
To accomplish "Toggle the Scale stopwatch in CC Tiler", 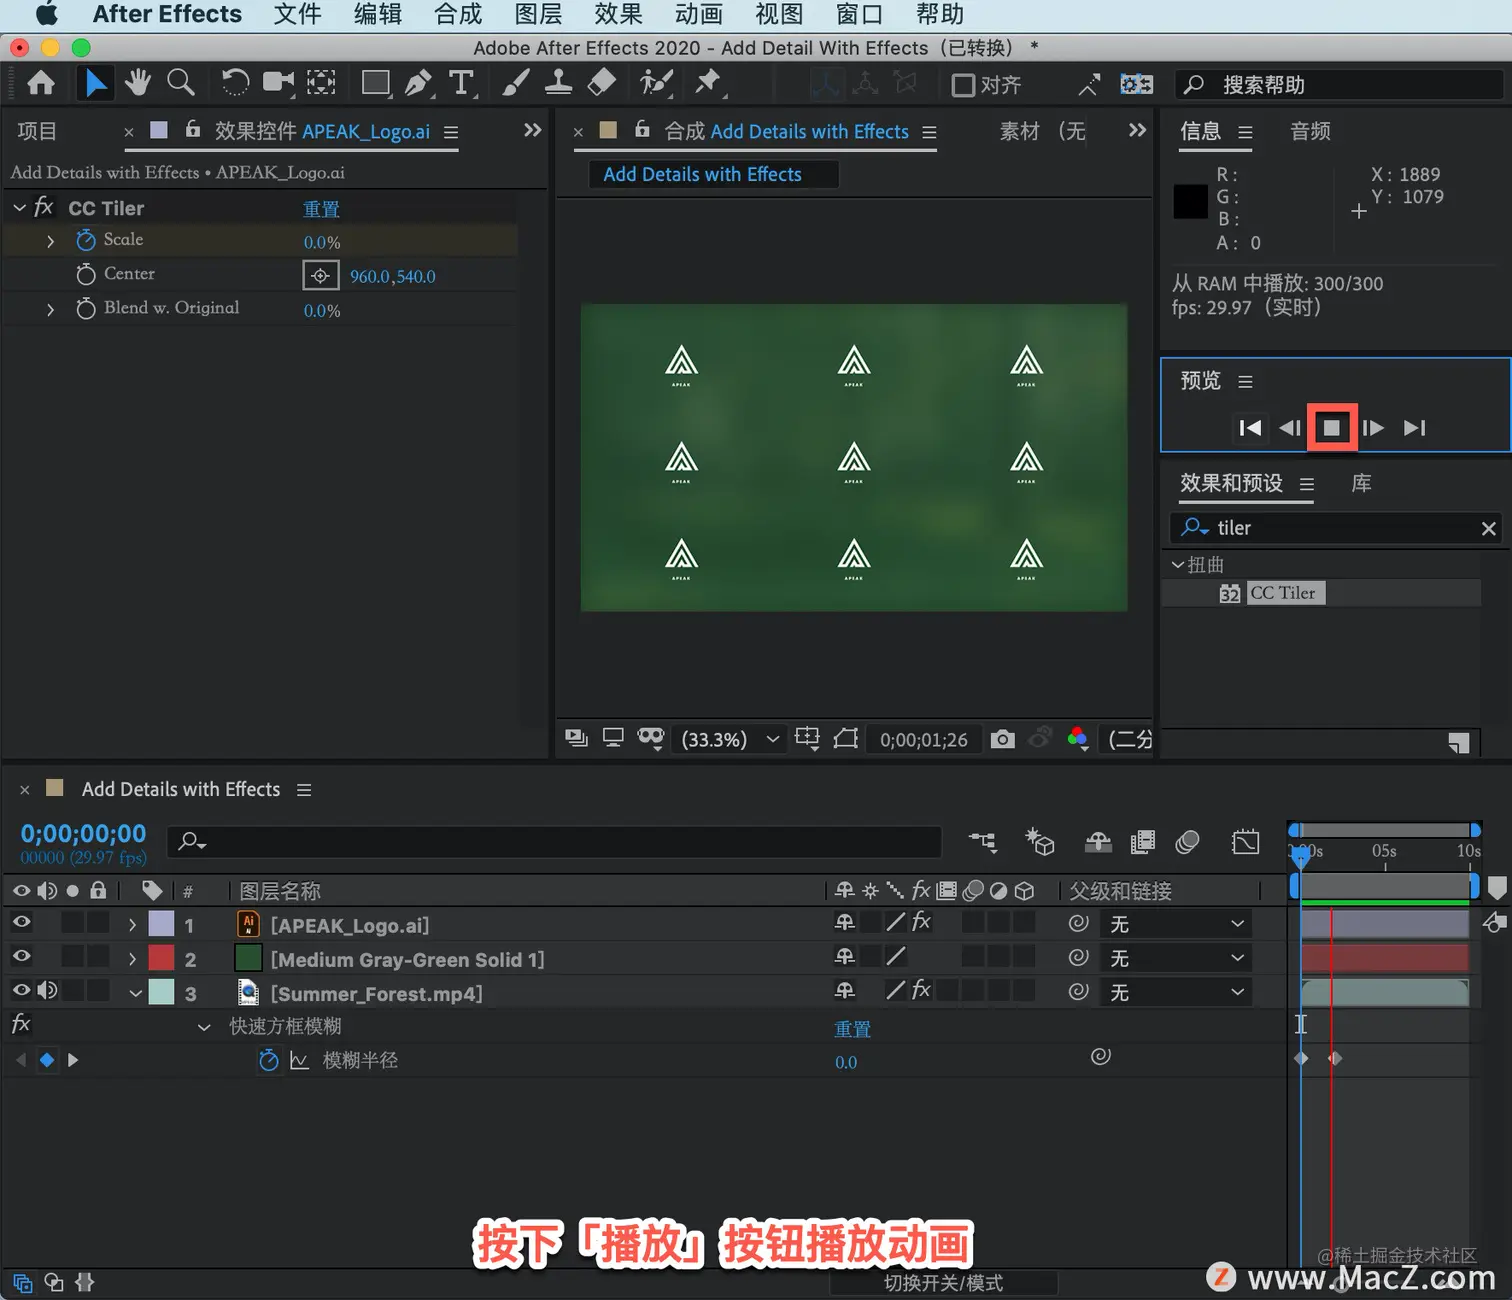I will pyautogui.click(x=86, y=240).
